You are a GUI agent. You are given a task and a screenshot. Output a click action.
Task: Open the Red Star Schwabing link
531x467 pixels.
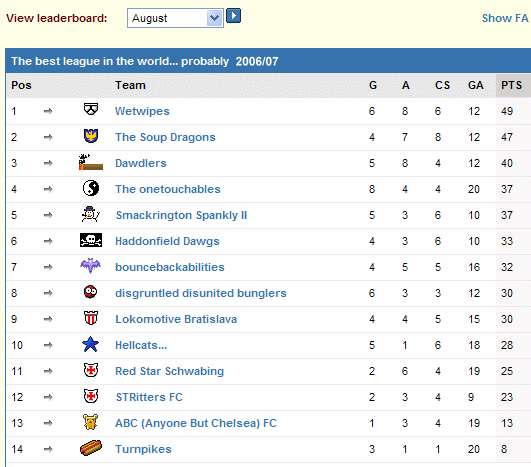170,371
